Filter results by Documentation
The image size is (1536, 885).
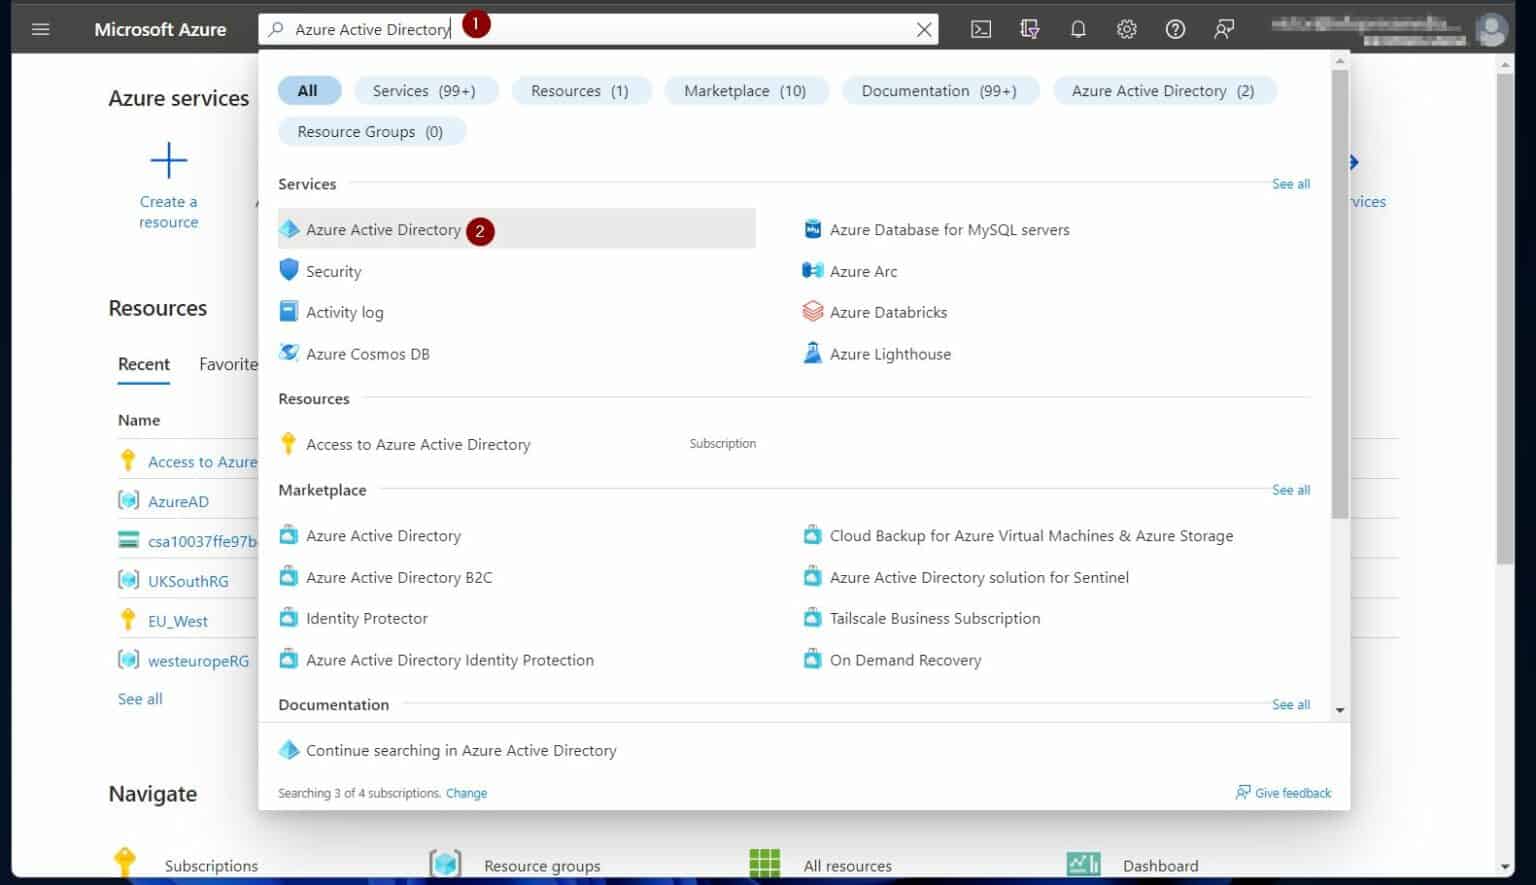[939, 90]
